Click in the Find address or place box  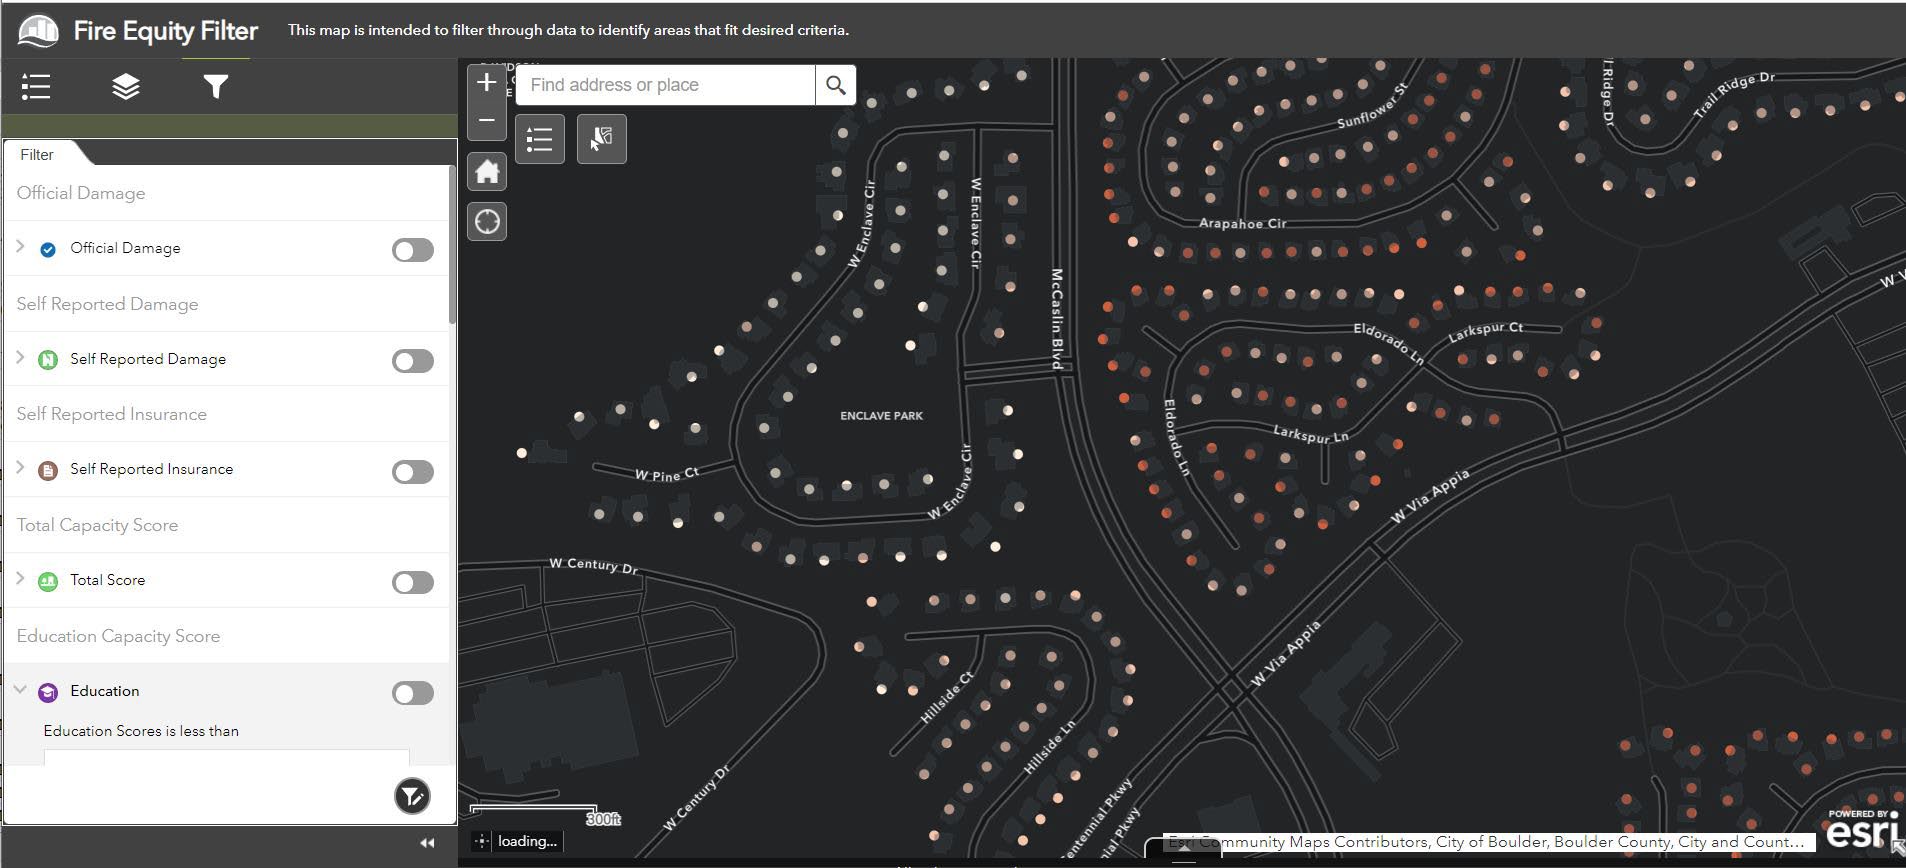665,85
